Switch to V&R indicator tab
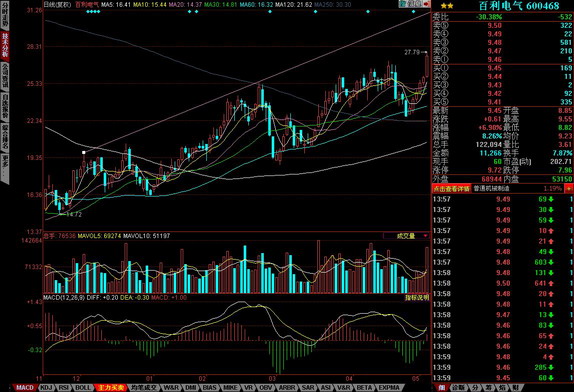Image resolution: width=574 pixels, height=392 pixels. [343, 387]
